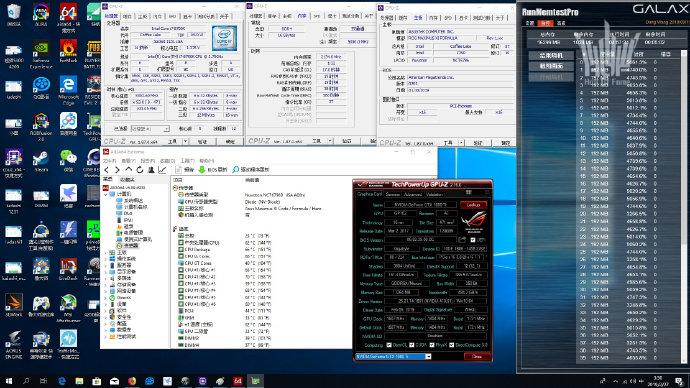Open the Tools dropdown arrow in right CPU-Z

(x=461, y=143)
